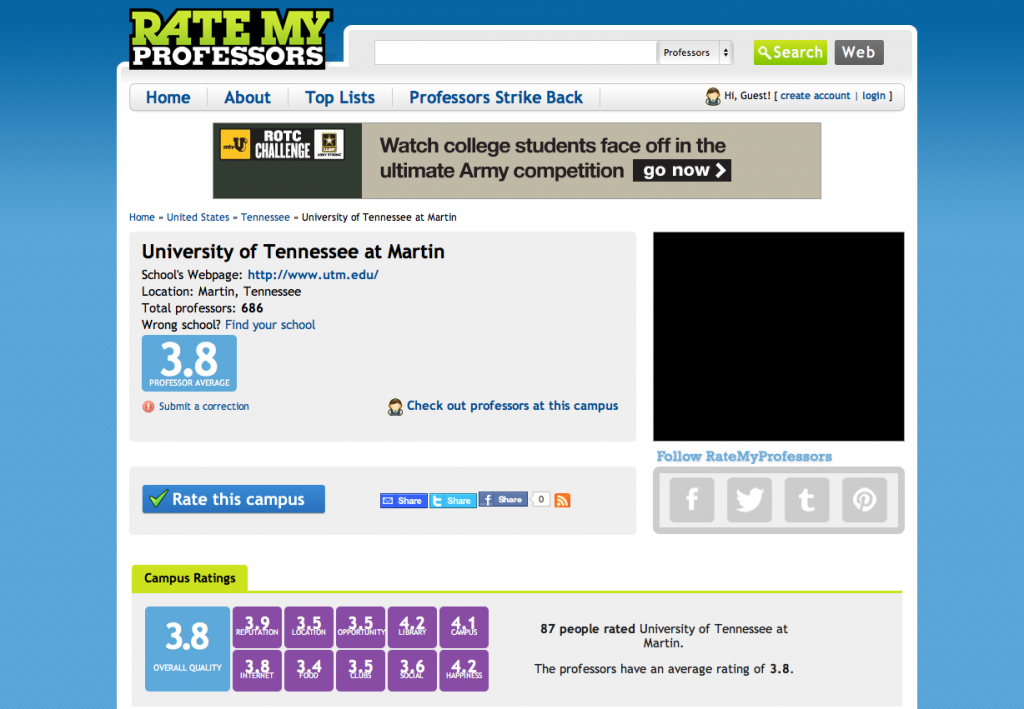This screenshot has height=709, width=1024.
Task: Share on Facebook Share button
Action: coord(503,499)
